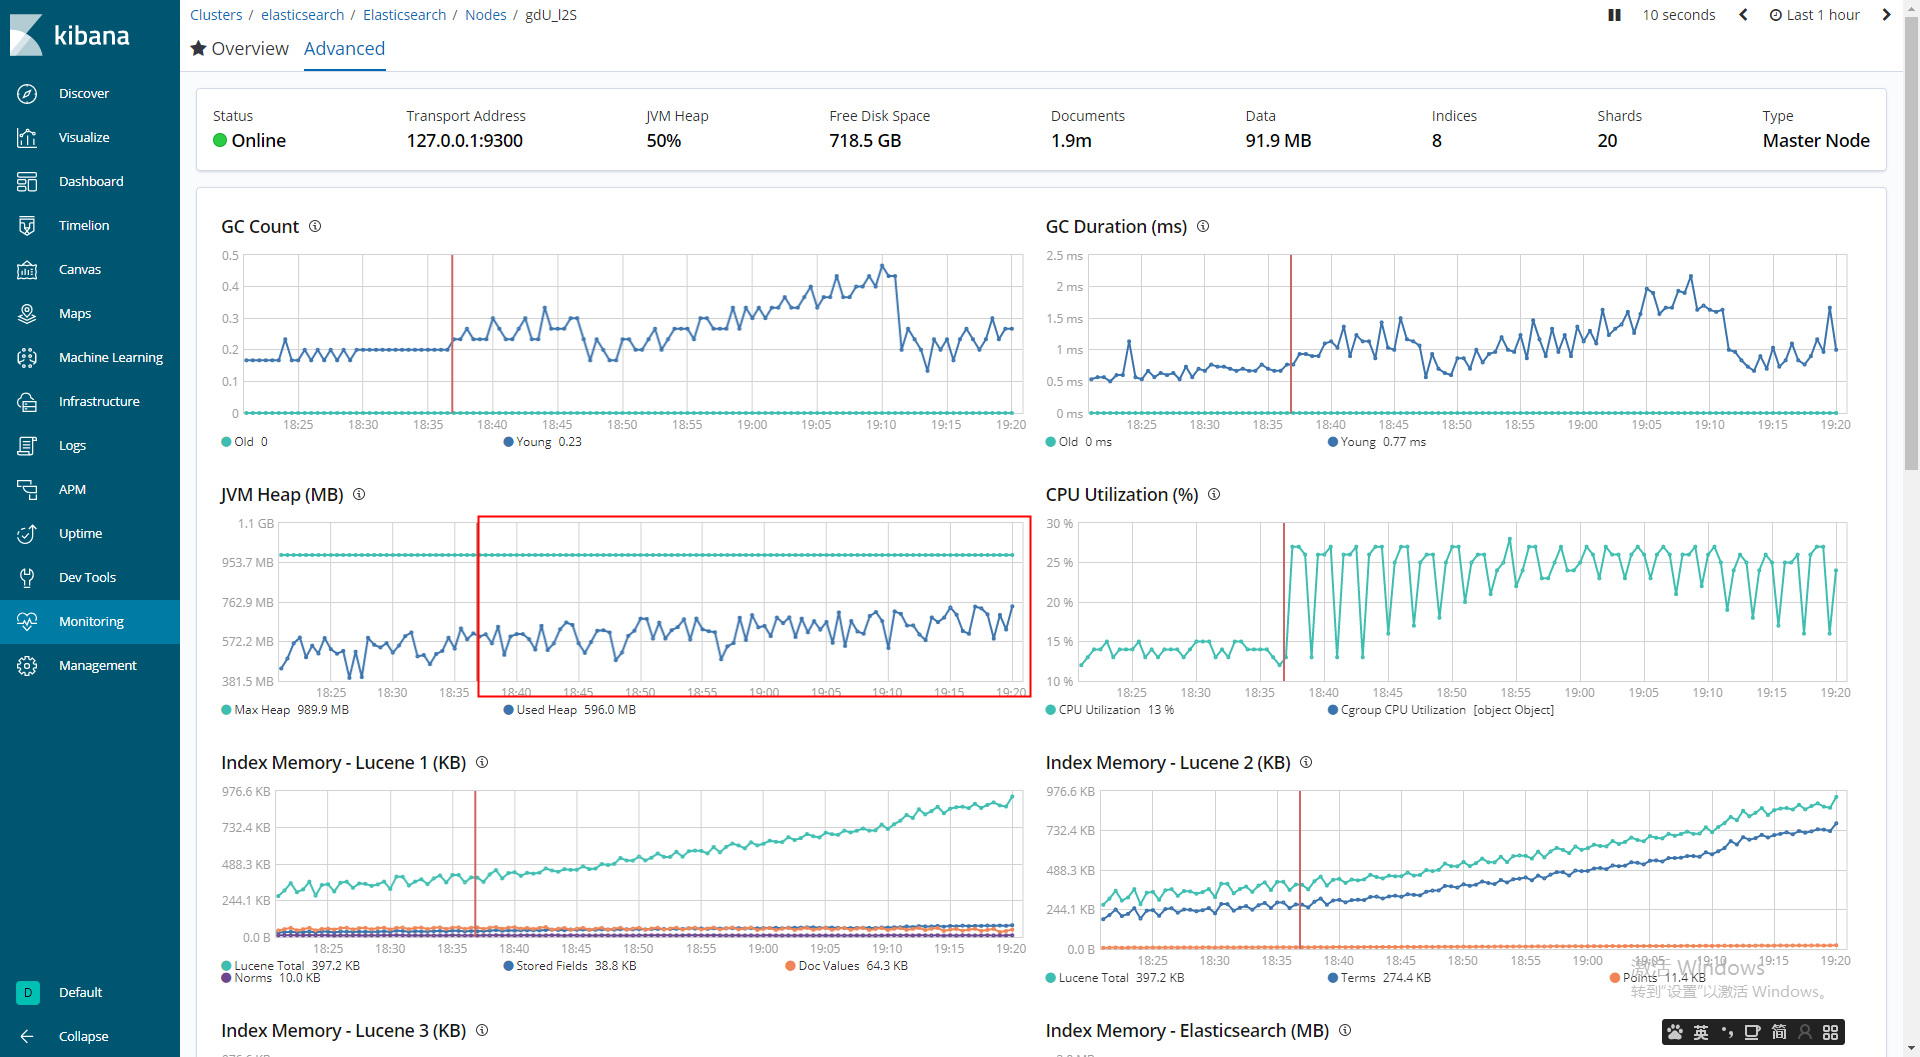The image size is (1920, 1057).
Task: Click the Max Heap legend color dot
Action: 226,710
